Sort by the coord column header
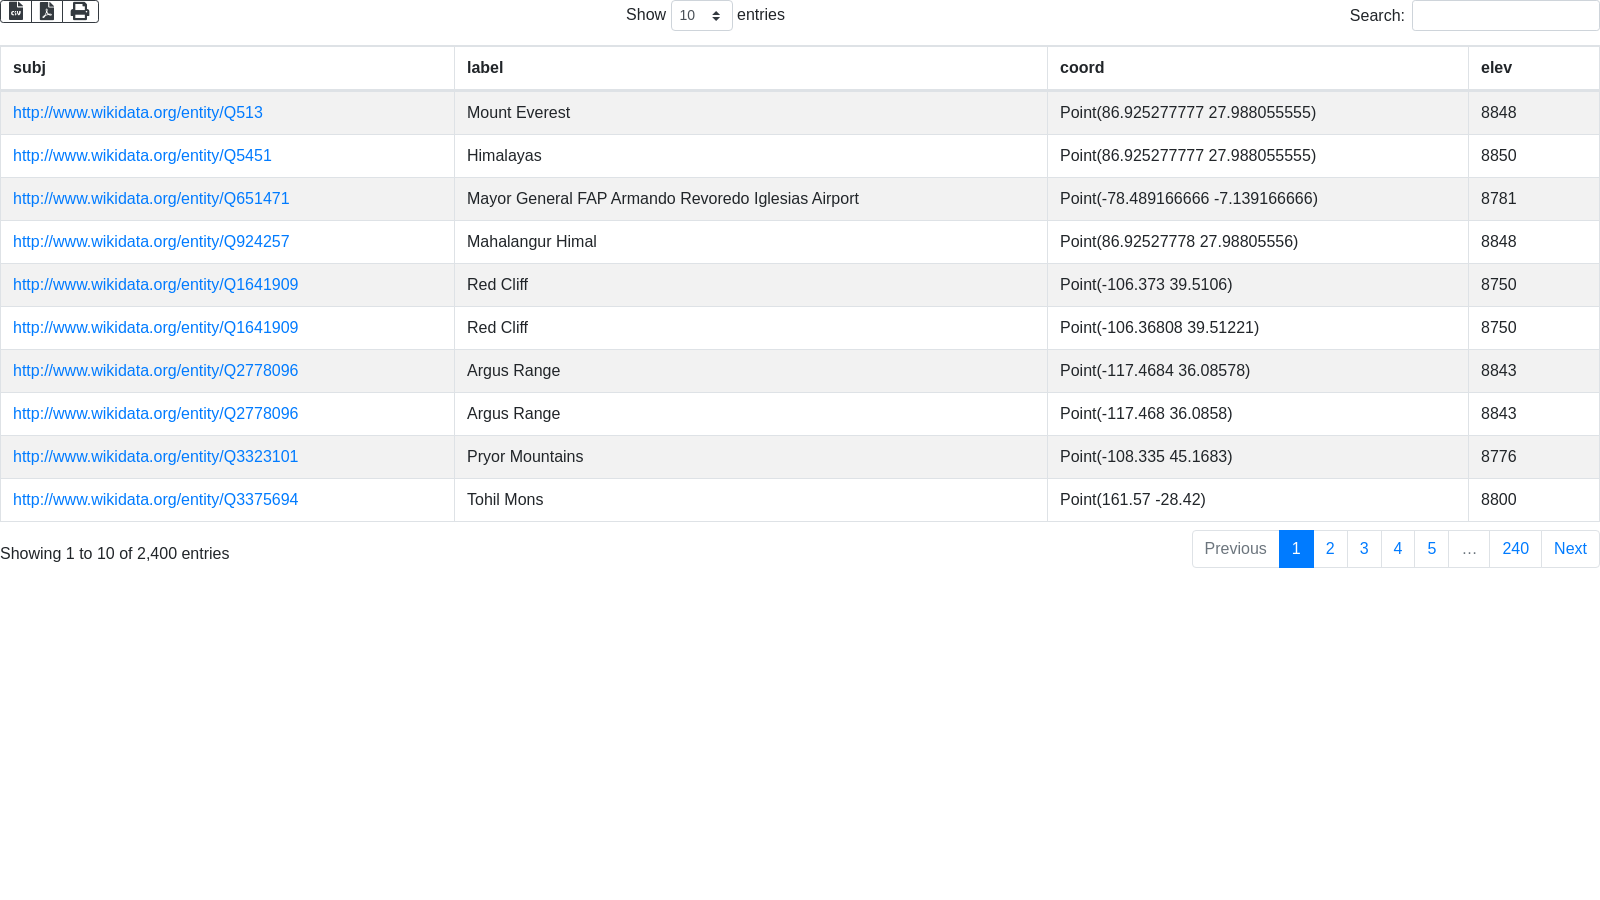The width and height of the screenshot is (1600, 900). pos(1082,68)
